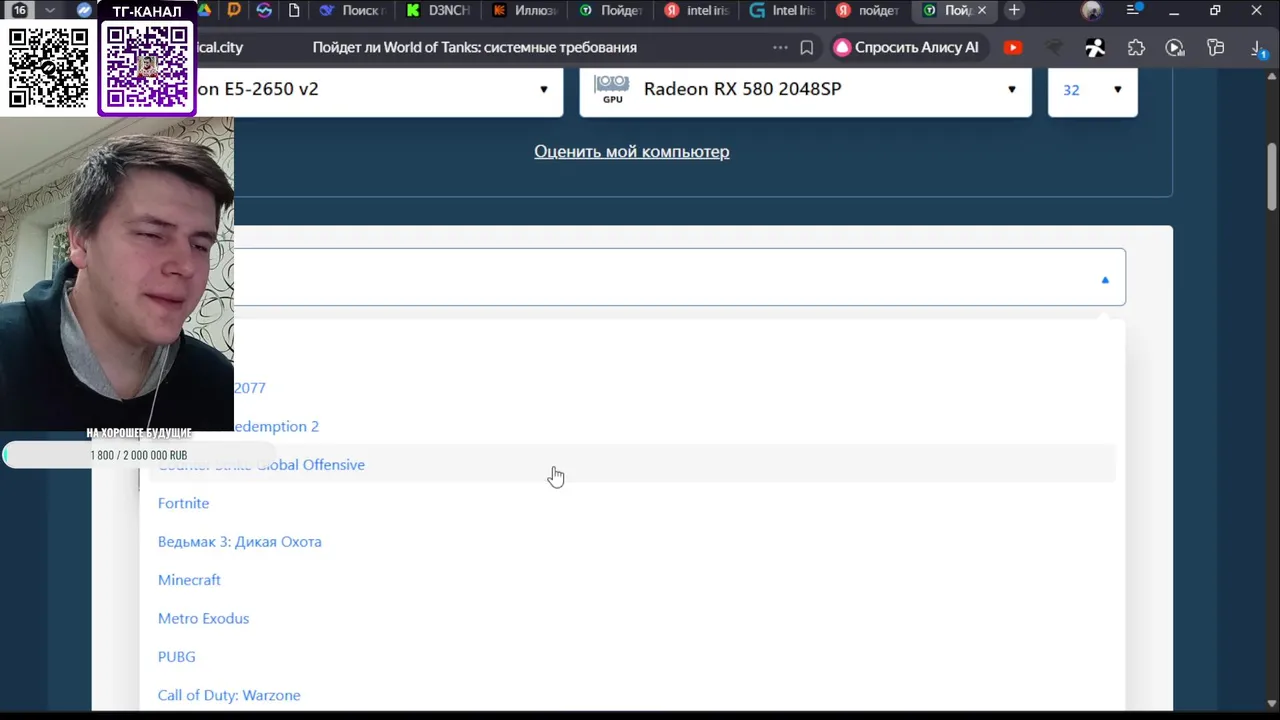Click the page title in the address bar

click(474, 47)
